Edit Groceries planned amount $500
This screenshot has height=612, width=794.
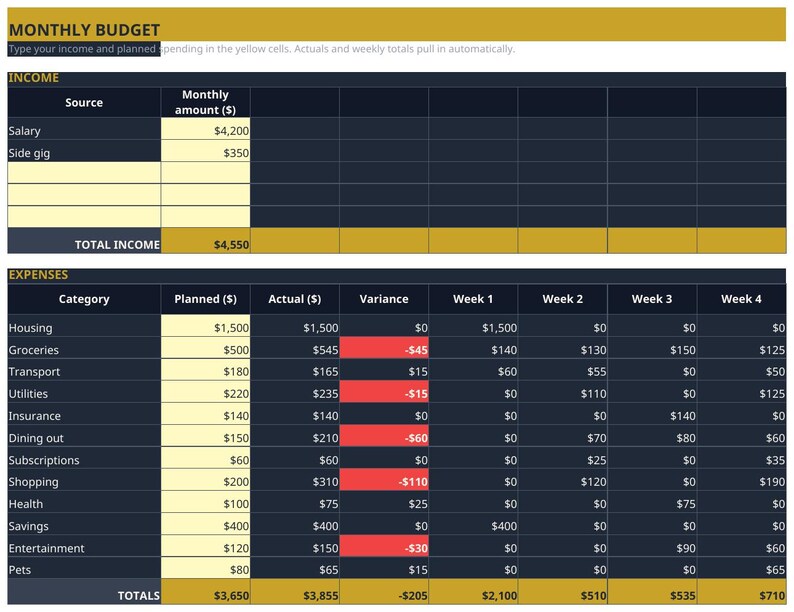coord(206,348)
